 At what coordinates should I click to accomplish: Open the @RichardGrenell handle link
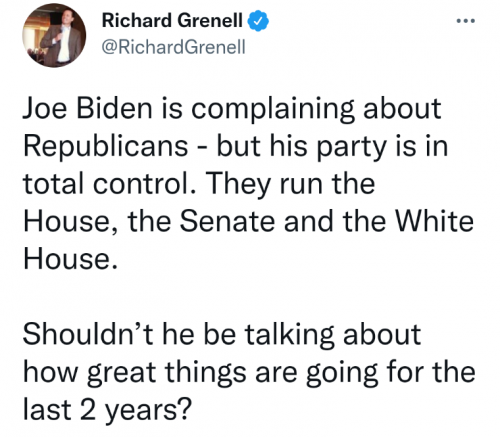pos(173,47)
